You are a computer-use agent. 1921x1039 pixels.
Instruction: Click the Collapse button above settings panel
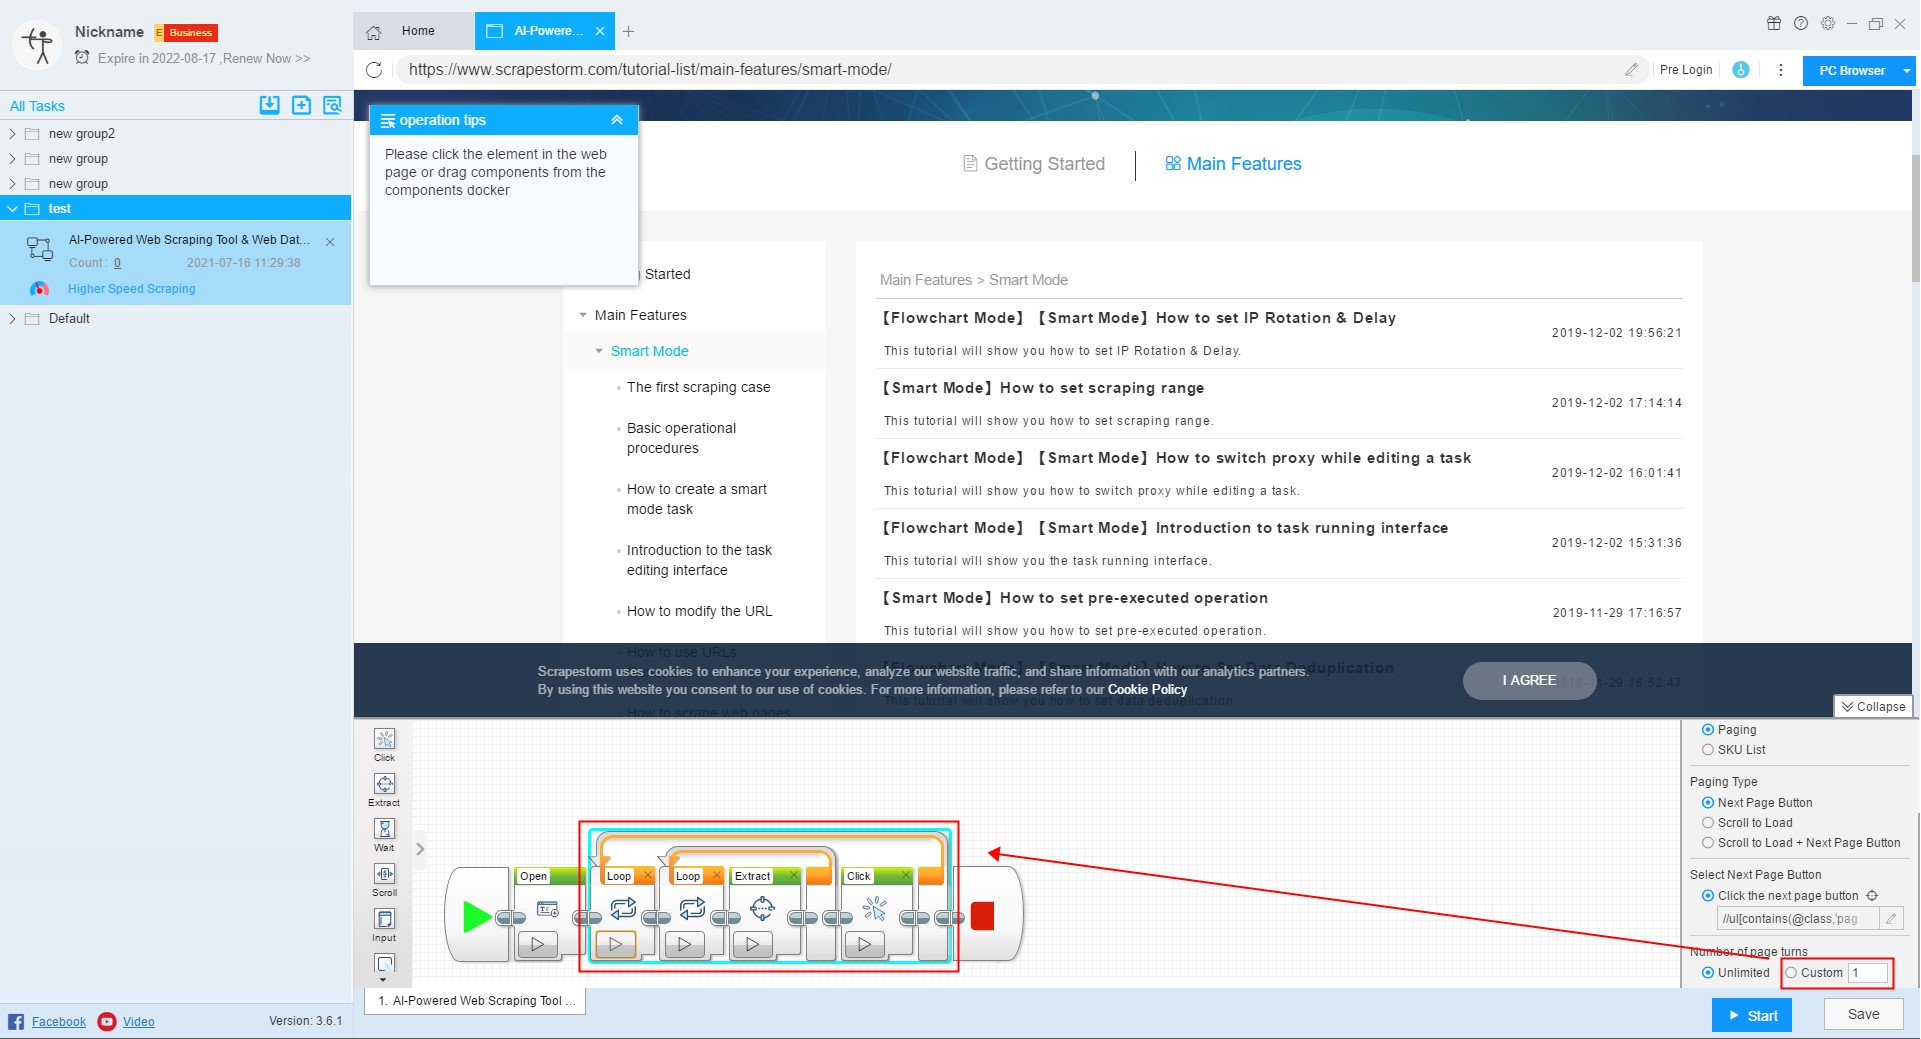[x=1873, y=707]
